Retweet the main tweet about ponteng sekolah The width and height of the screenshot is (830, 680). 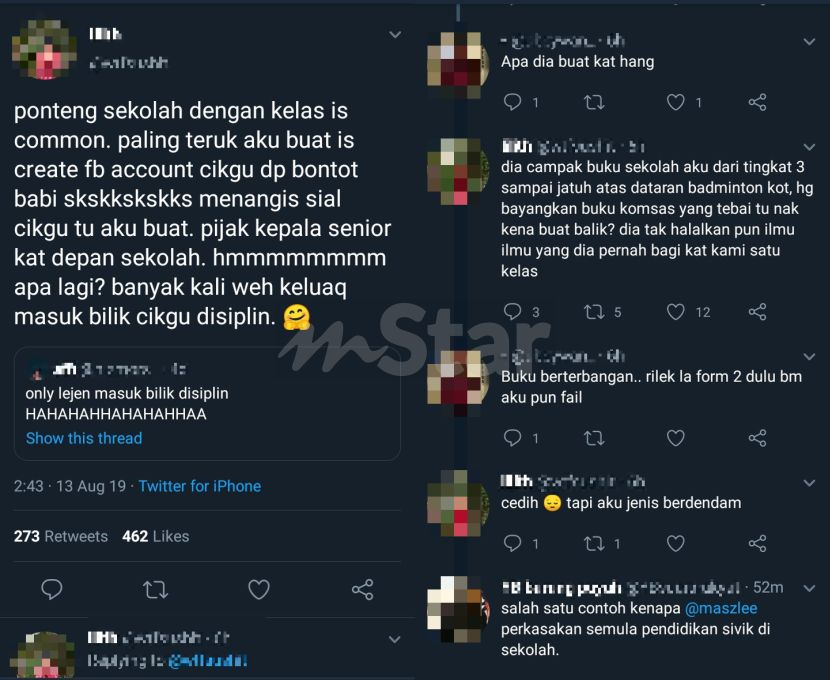click(155, 590)
